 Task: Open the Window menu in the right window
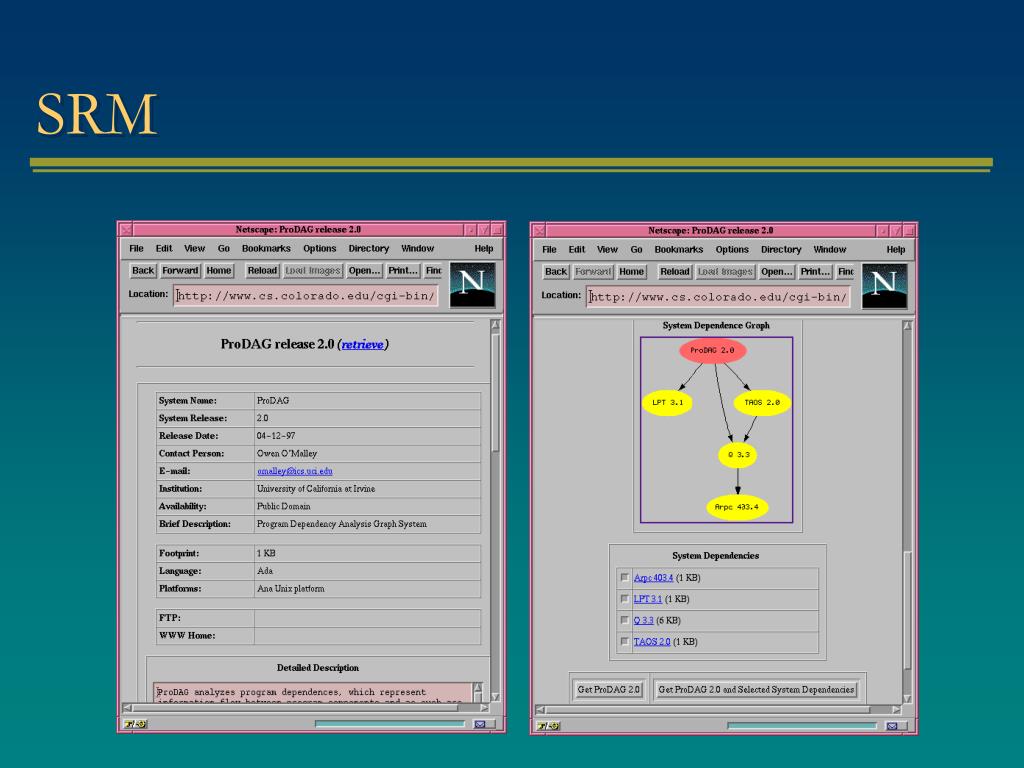click(x=829, y=249)
